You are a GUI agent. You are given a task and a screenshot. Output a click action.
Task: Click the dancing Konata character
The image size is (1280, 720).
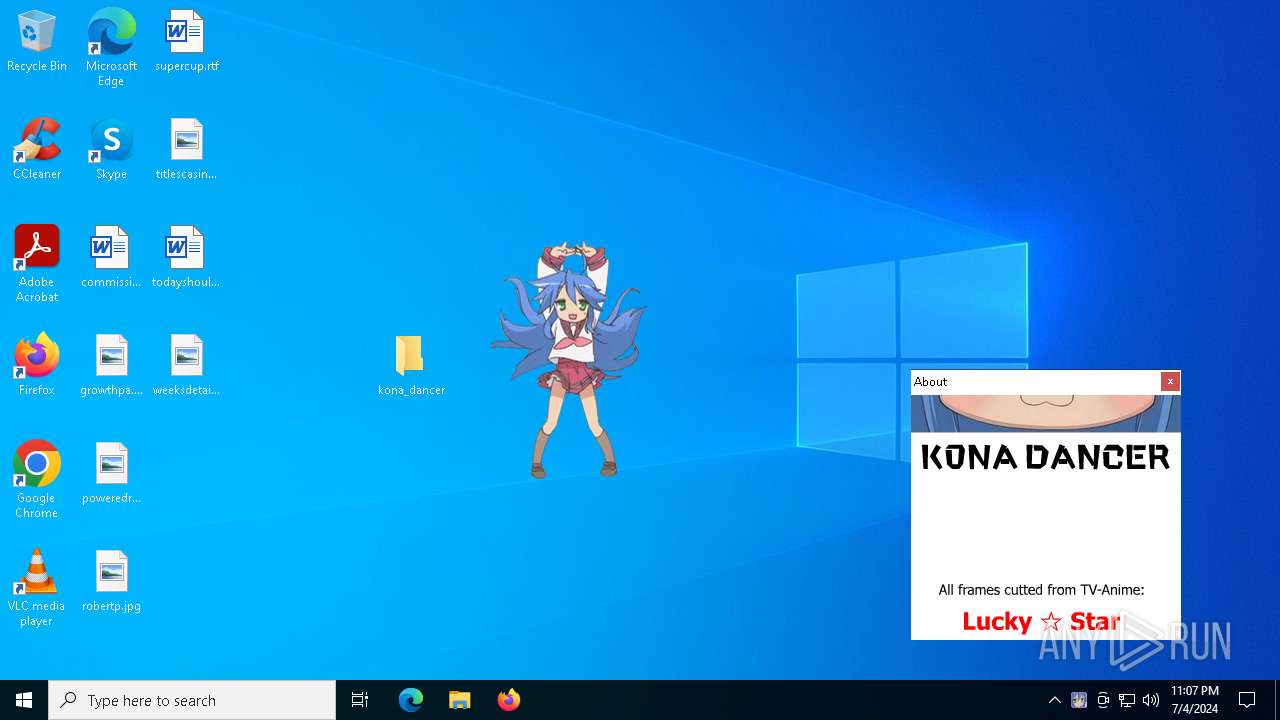(568, 360)
